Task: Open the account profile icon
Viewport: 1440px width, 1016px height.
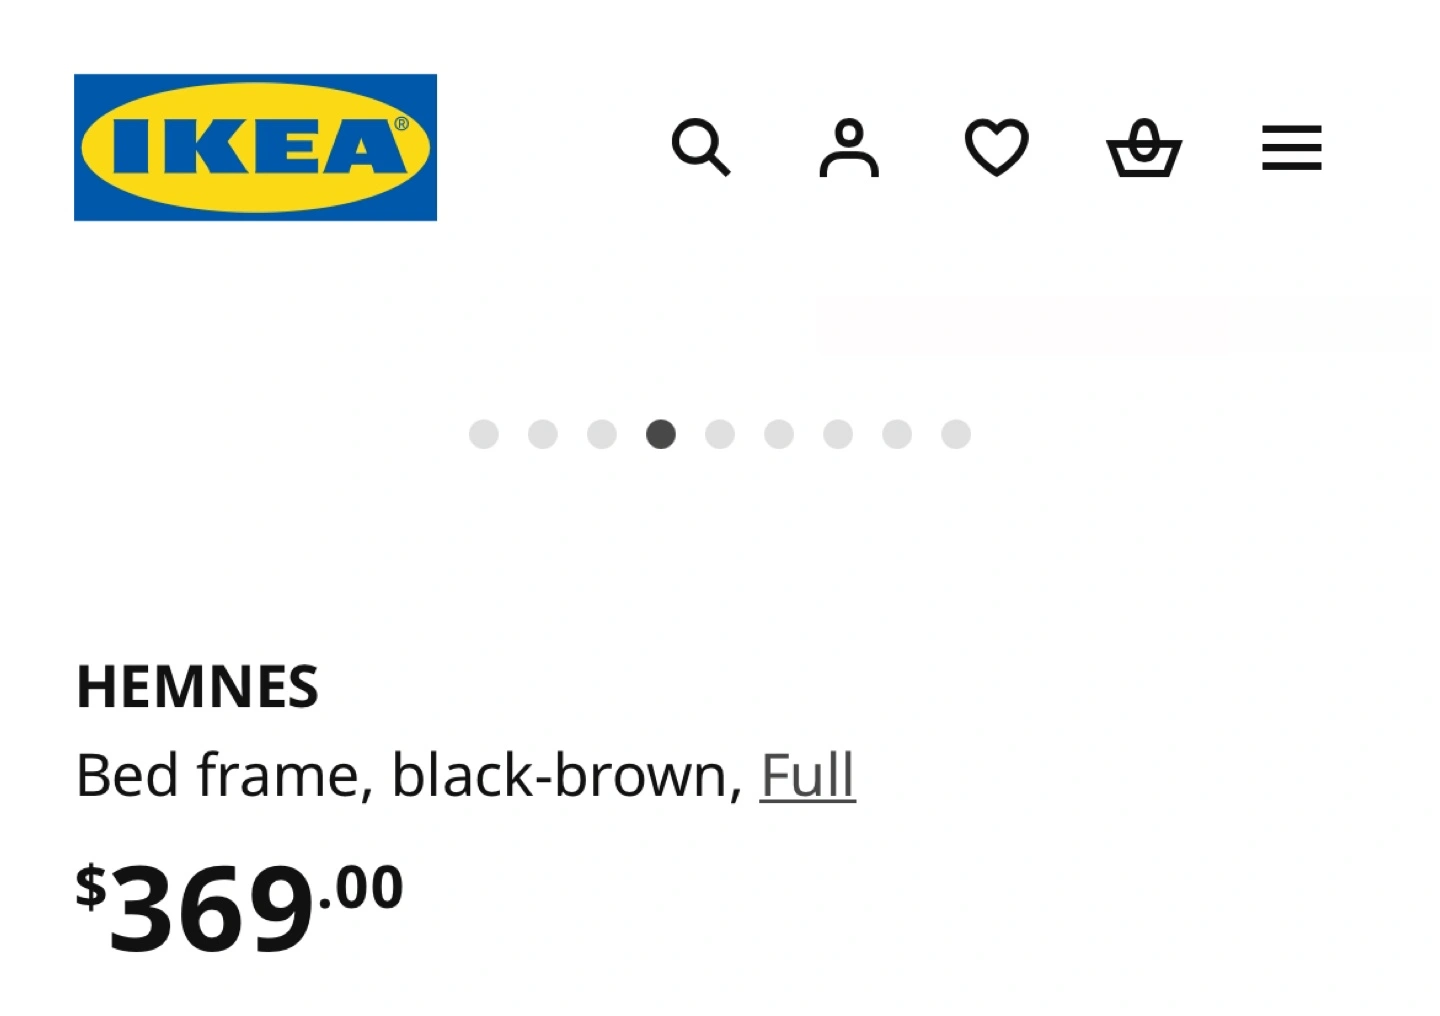Action: (x=849, y=148)
